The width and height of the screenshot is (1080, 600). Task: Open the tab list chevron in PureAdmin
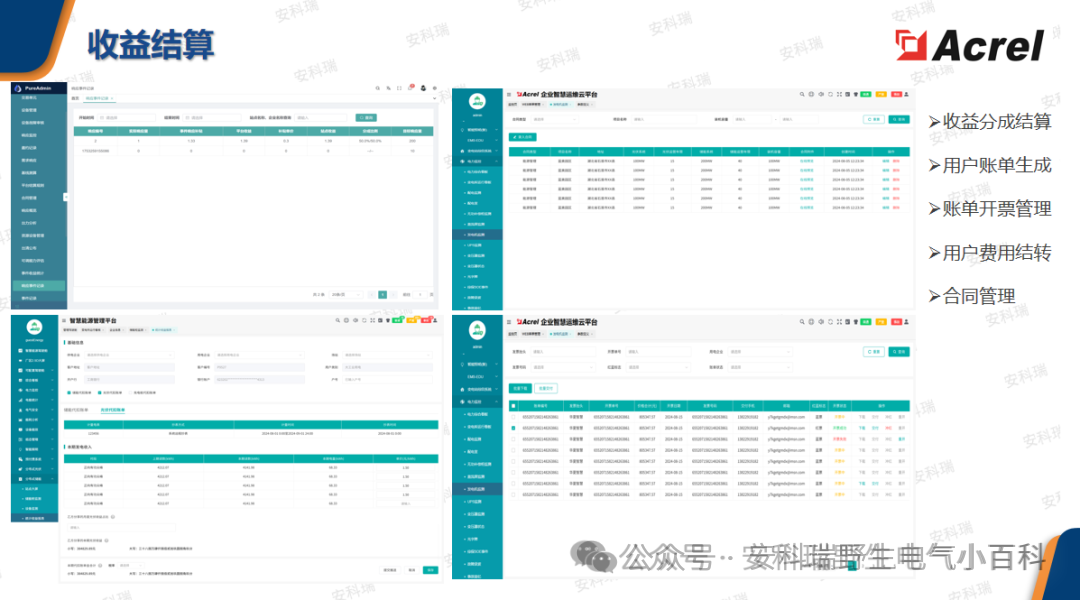coord(434,99)
